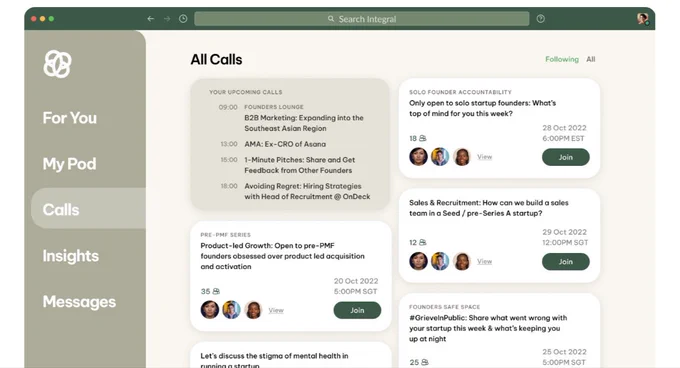This screenshot has height=368, width=680.
Task: Click the back arrow in the top bar
Action: pos(150,19)
